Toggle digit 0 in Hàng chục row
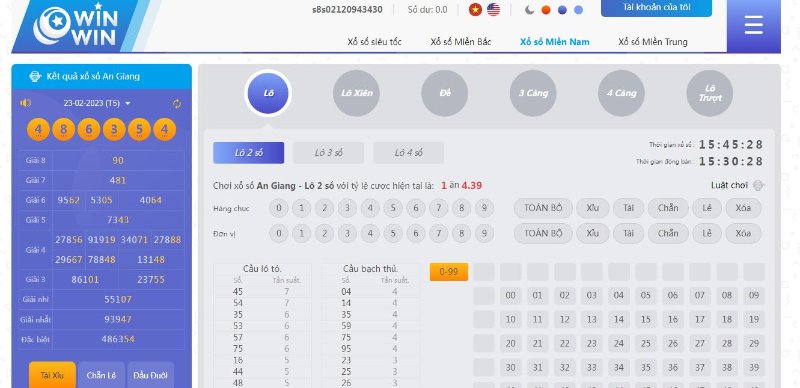800x388 pixels. click(x=279, y=208)
